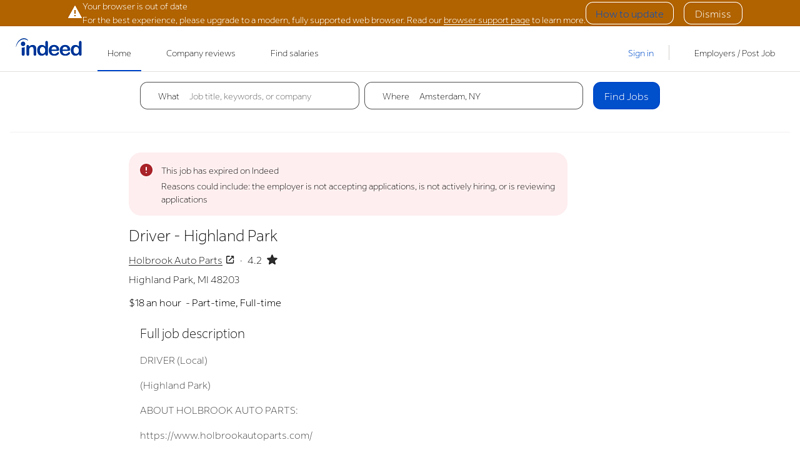Click the Driver - Highland Park job title
800x450 pixels.
tap(203, 236)
